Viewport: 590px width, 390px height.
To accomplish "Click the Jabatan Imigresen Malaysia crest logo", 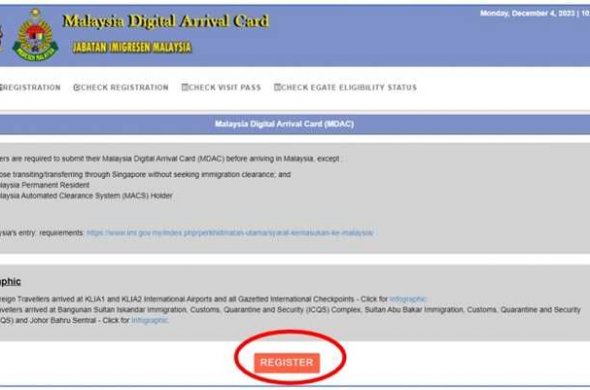I will pos(35,35).
